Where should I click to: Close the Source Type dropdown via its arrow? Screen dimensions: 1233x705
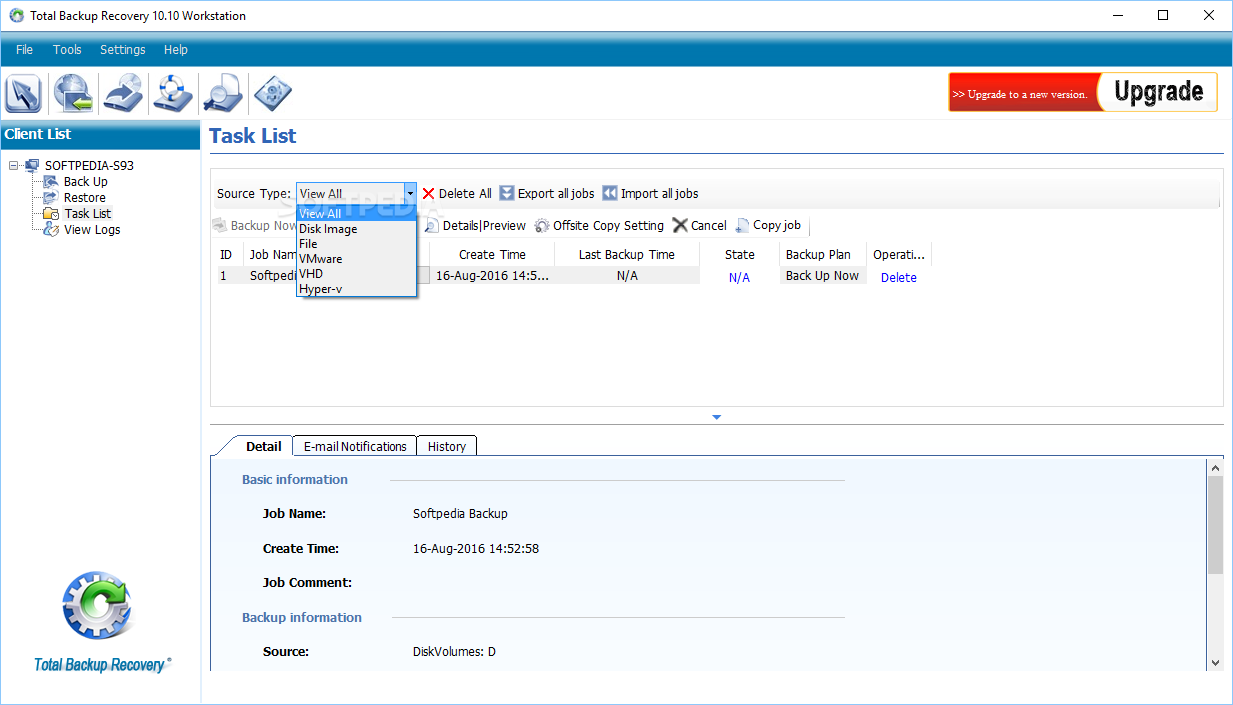410,194
